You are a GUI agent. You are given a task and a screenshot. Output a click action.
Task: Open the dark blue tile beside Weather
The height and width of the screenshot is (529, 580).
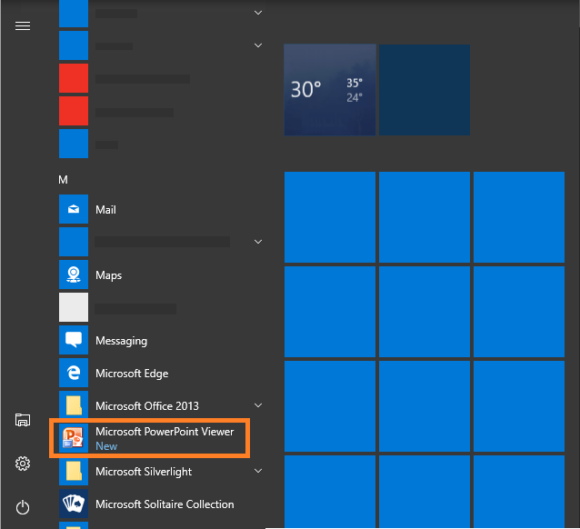point(424,90)
